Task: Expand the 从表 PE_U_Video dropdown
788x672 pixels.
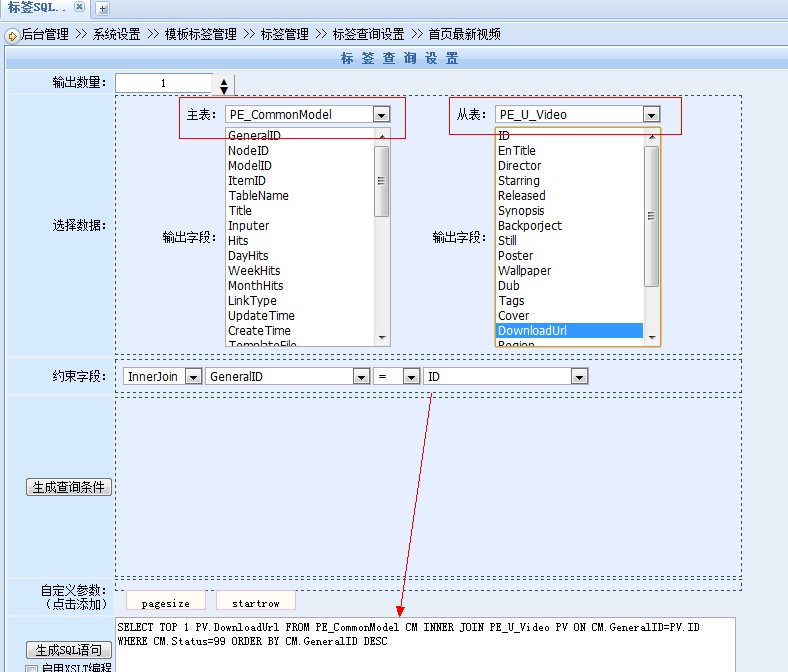Action: pyautogui.click(x=651, y=115)
